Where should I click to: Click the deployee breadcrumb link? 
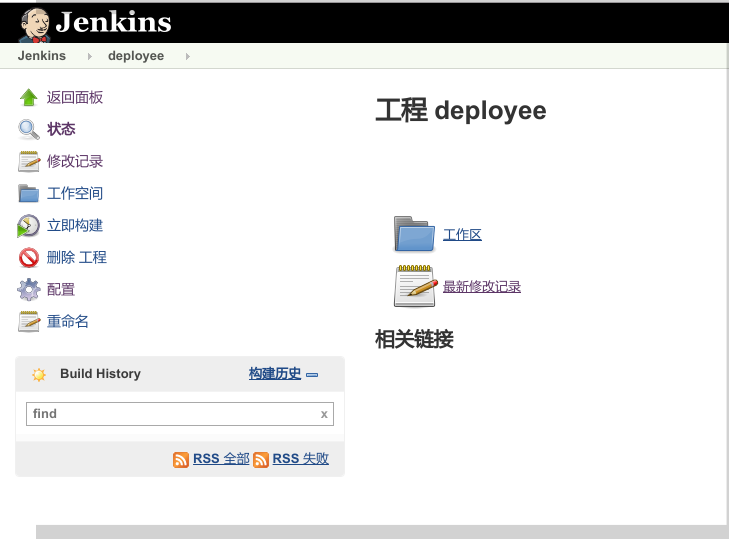click(x=136, y=56)
